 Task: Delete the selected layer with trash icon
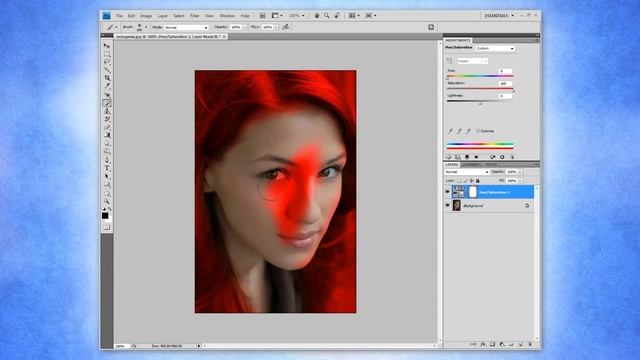click(x=530, y=344)
